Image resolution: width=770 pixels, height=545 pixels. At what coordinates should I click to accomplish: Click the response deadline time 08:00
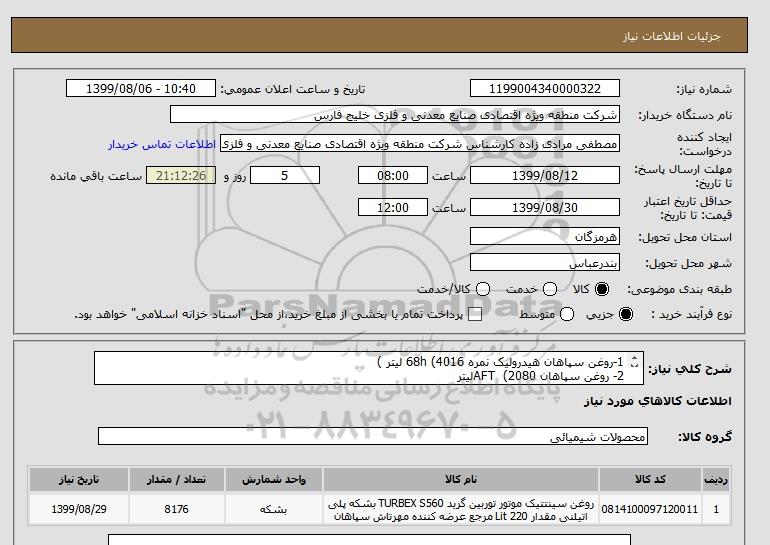392,175
